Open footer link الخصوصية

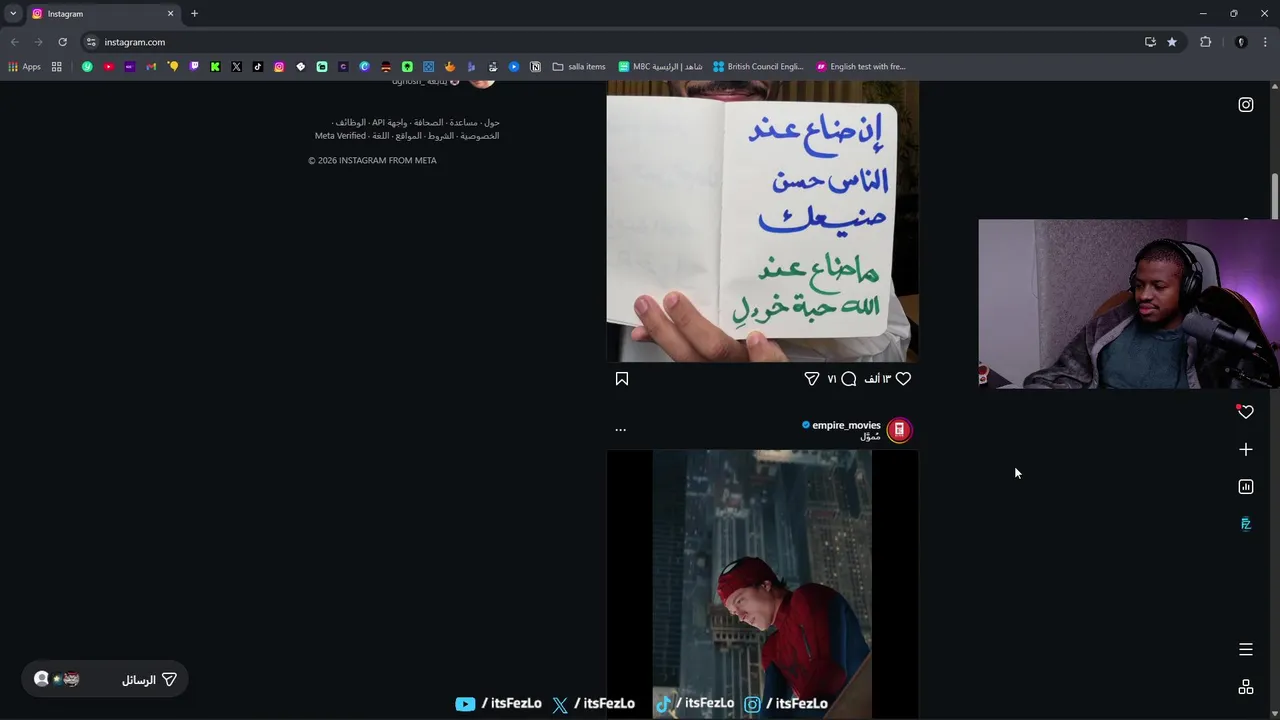[480, 136]
